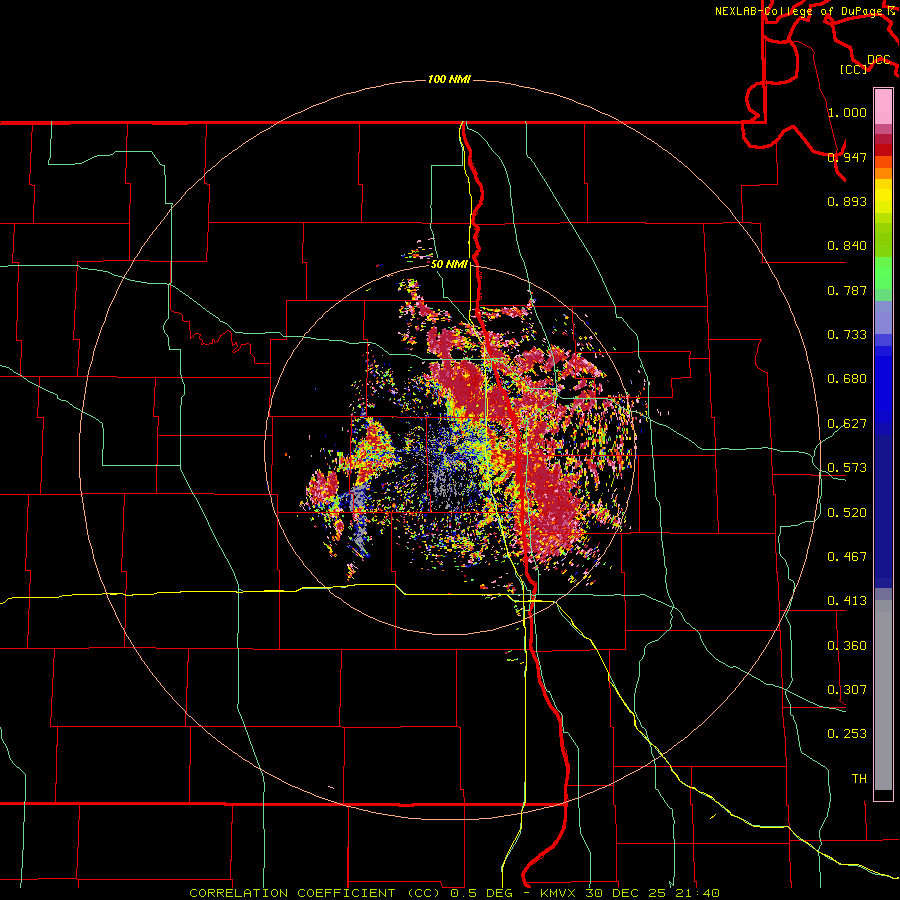
Task: Click the 0.573 scale value
Action: pyautogui.click(x=847, y=468)
